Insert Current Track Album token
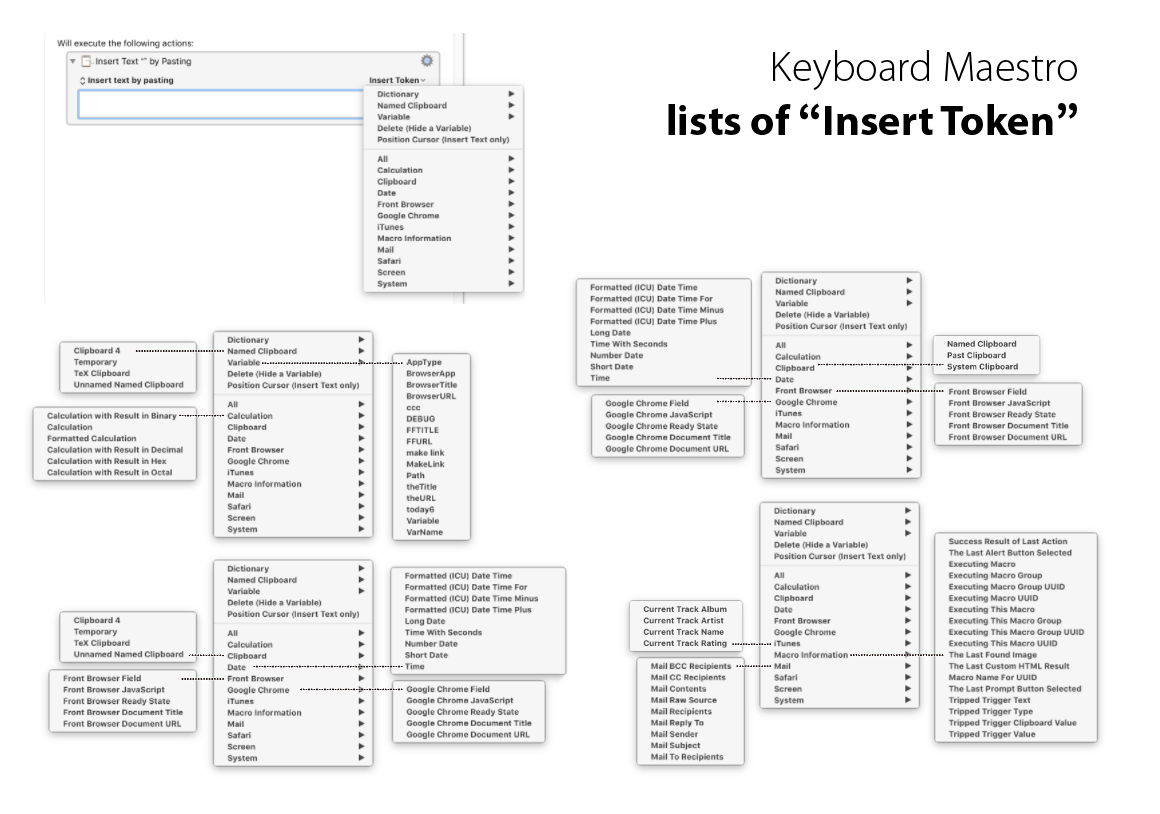The height and width of the screenshot is (814, 1160). [x=684, y=609]
